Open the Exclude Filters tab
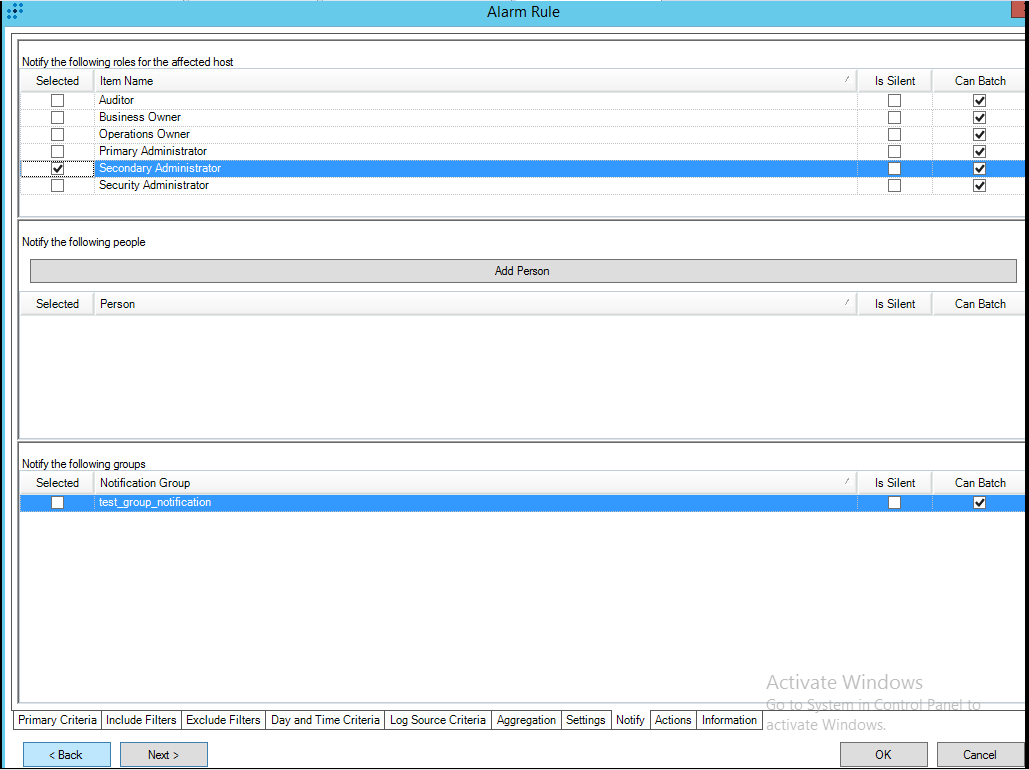Image resolution: width=1029 pixels, height=770 pixels. coord(223,720)
